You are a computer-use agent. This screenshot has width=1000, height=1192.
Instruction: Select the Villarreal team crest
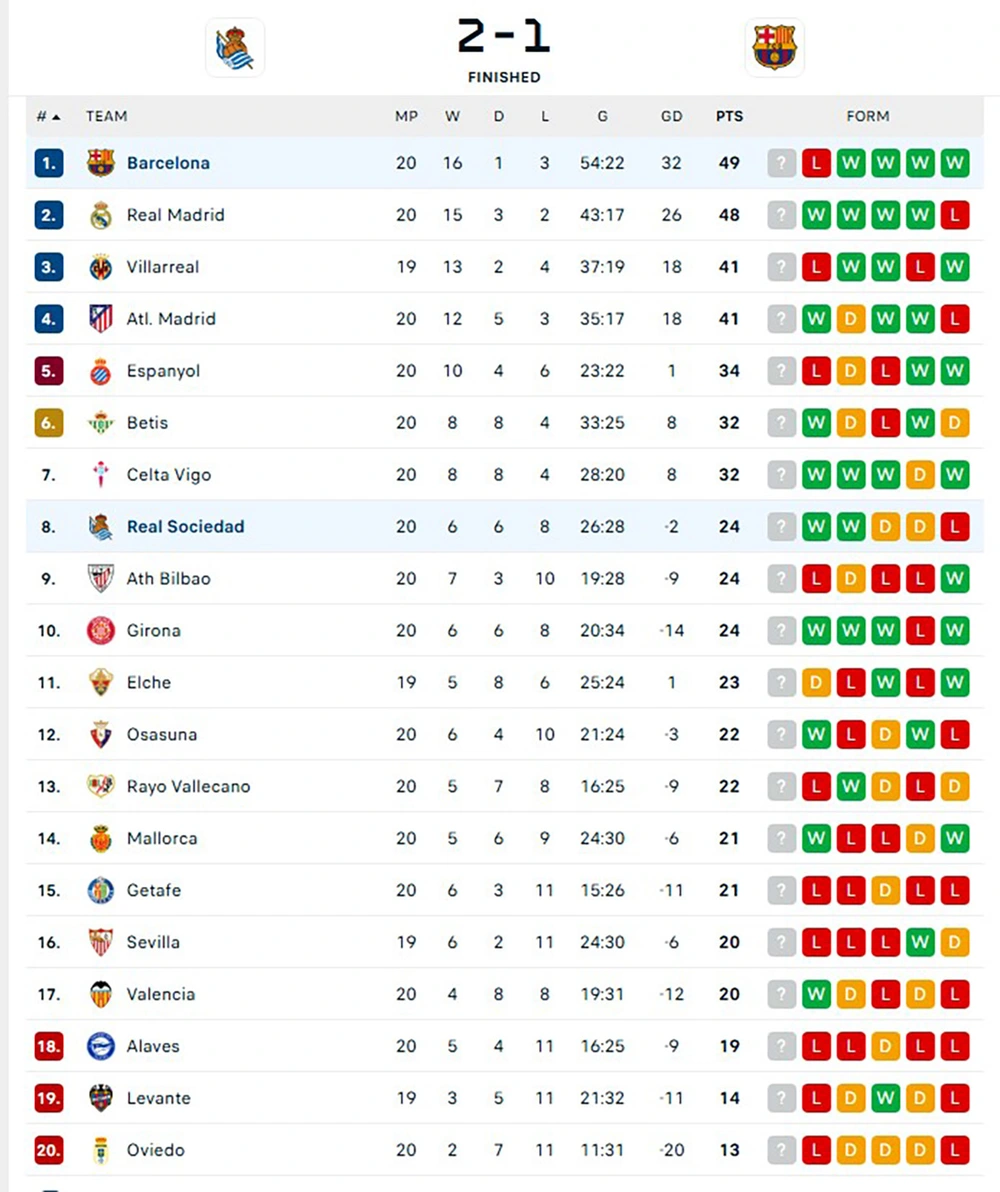click(x=100, y=267)
